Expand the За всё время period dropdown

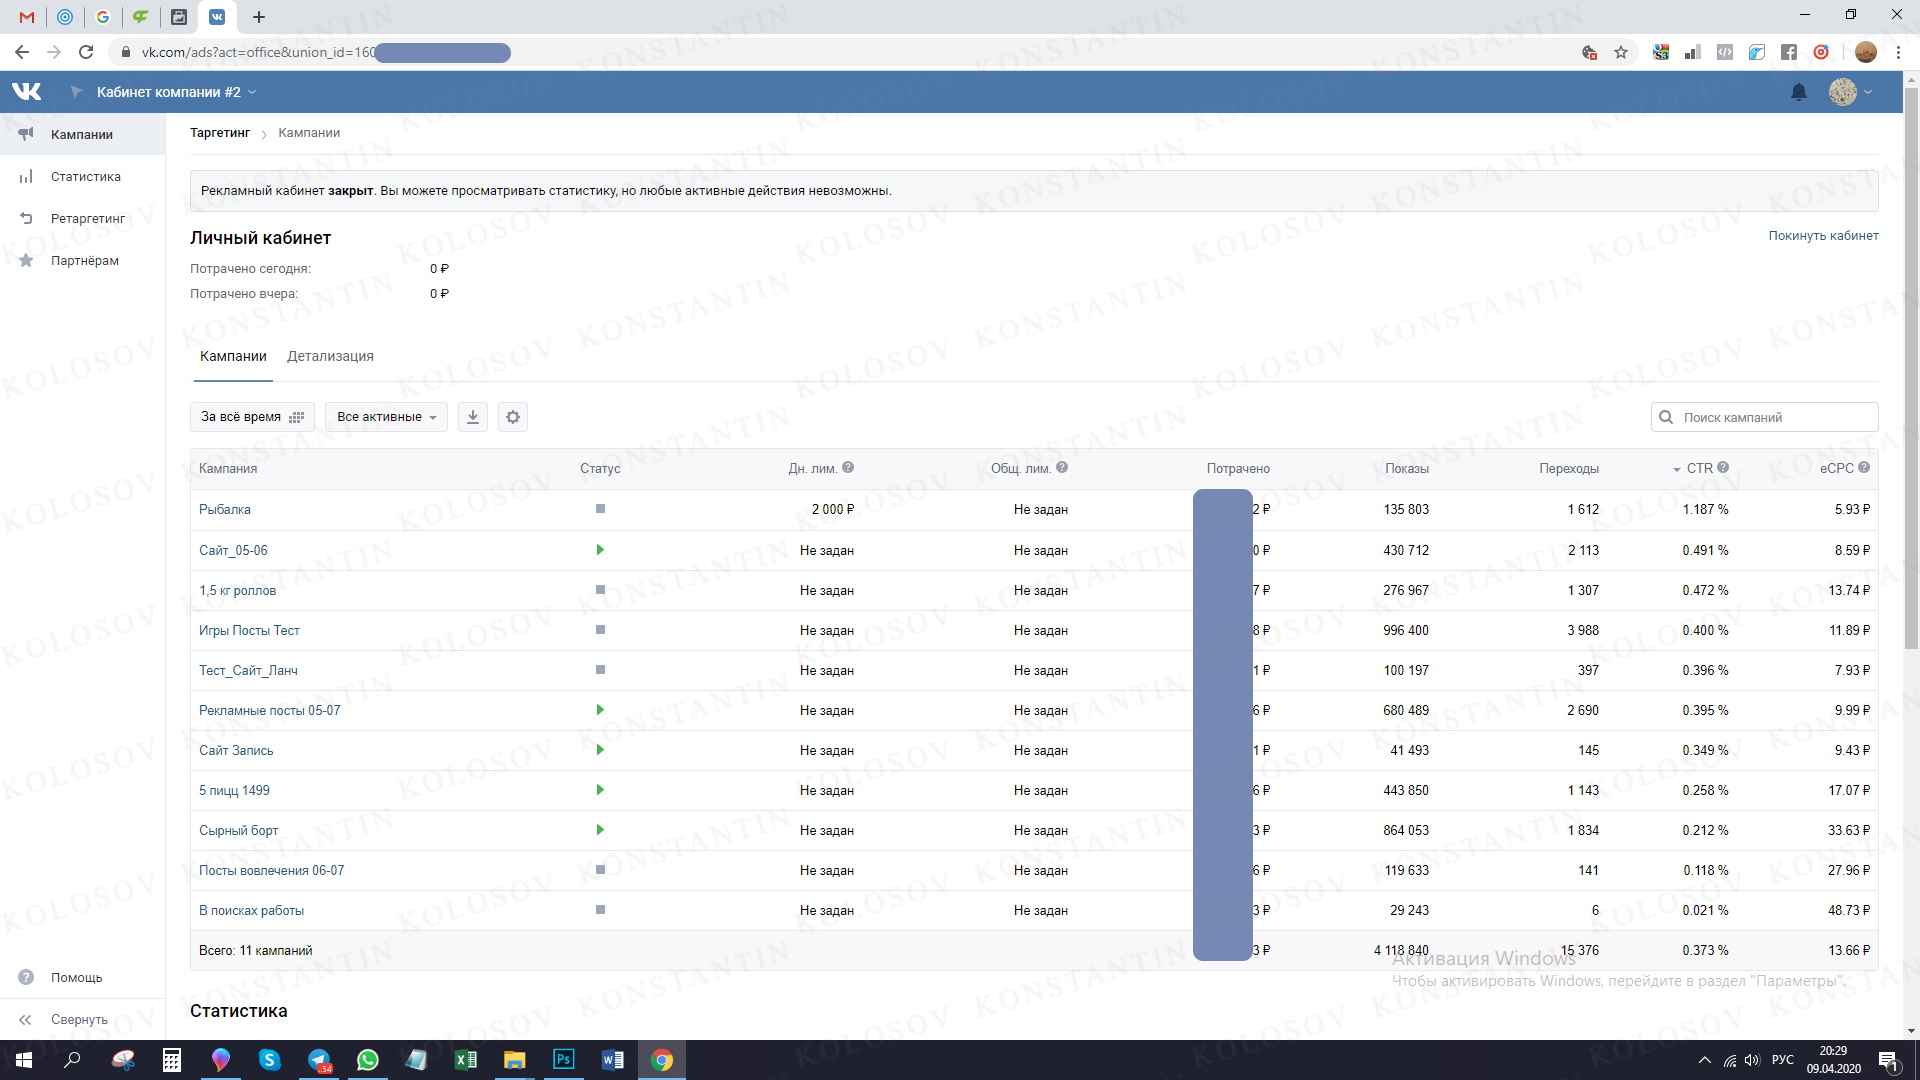point(252,417)
